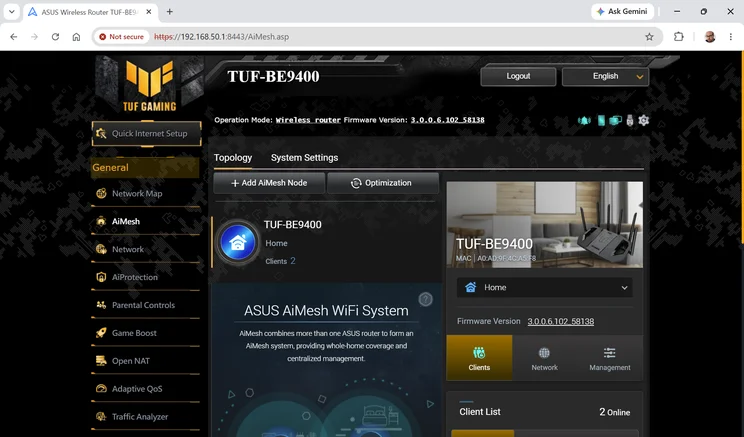This screenshot has width=744, height=437.
Task: Click the address bar URL
Action: coord(222,37)
